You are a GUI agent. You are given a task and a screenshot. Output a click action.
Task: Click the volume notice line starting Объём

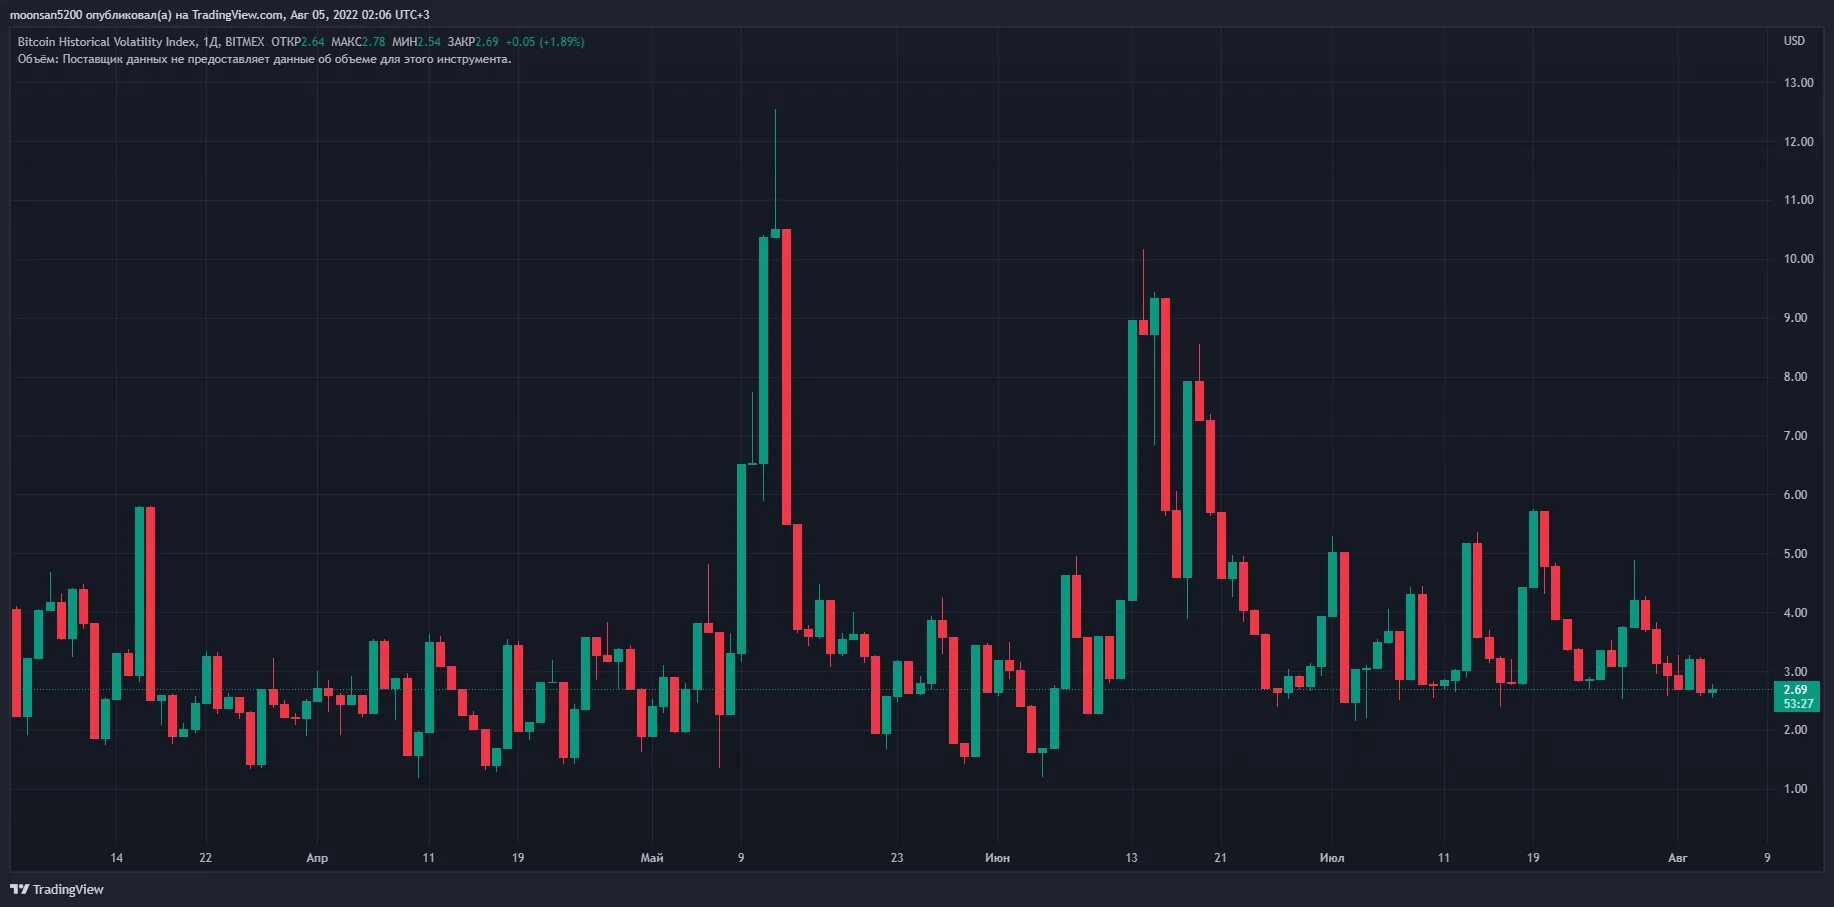pos(264,59)
